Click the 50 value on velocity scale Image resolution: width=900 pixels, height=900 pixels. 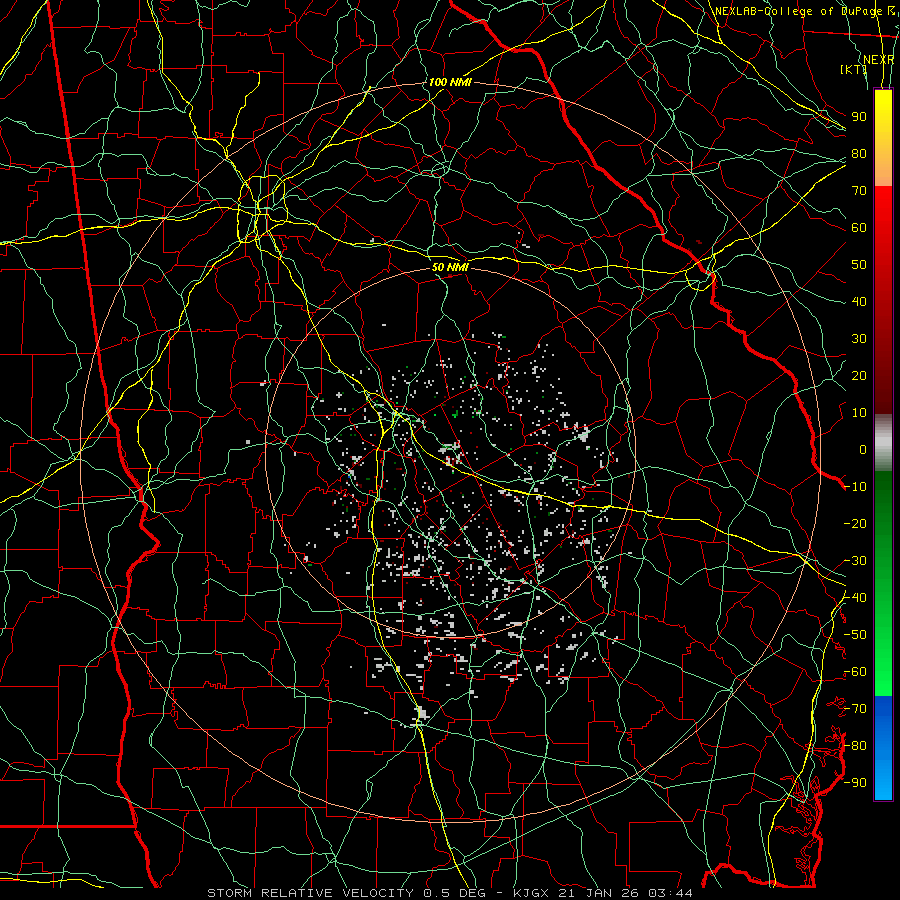point(859,265)
